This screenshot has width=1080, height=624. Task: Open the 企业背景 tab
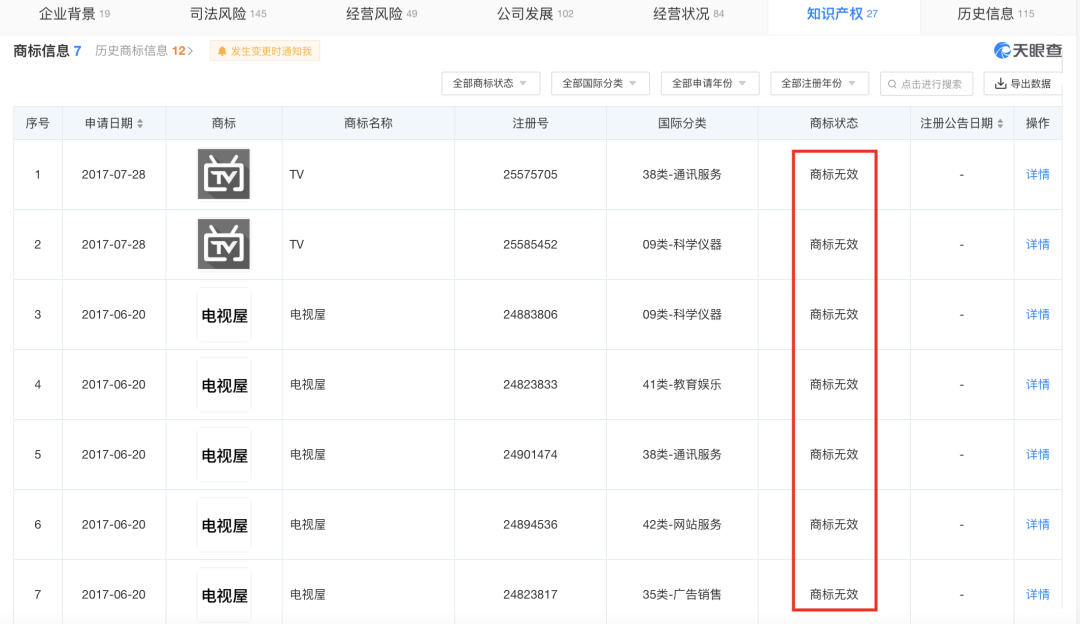click(74, 14)
